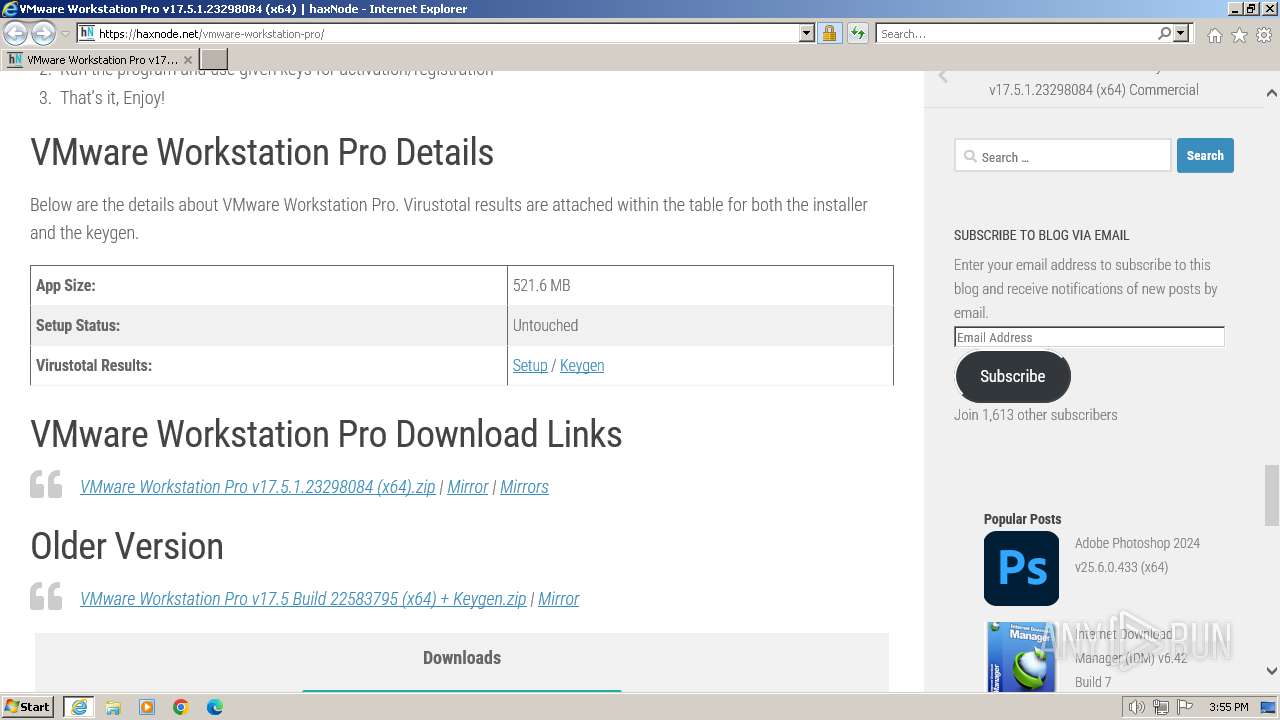Image resolution: width=1280 pixels, height=720 pixels.
Task: Click the previous post left chevron
Action: click(943, 76)
